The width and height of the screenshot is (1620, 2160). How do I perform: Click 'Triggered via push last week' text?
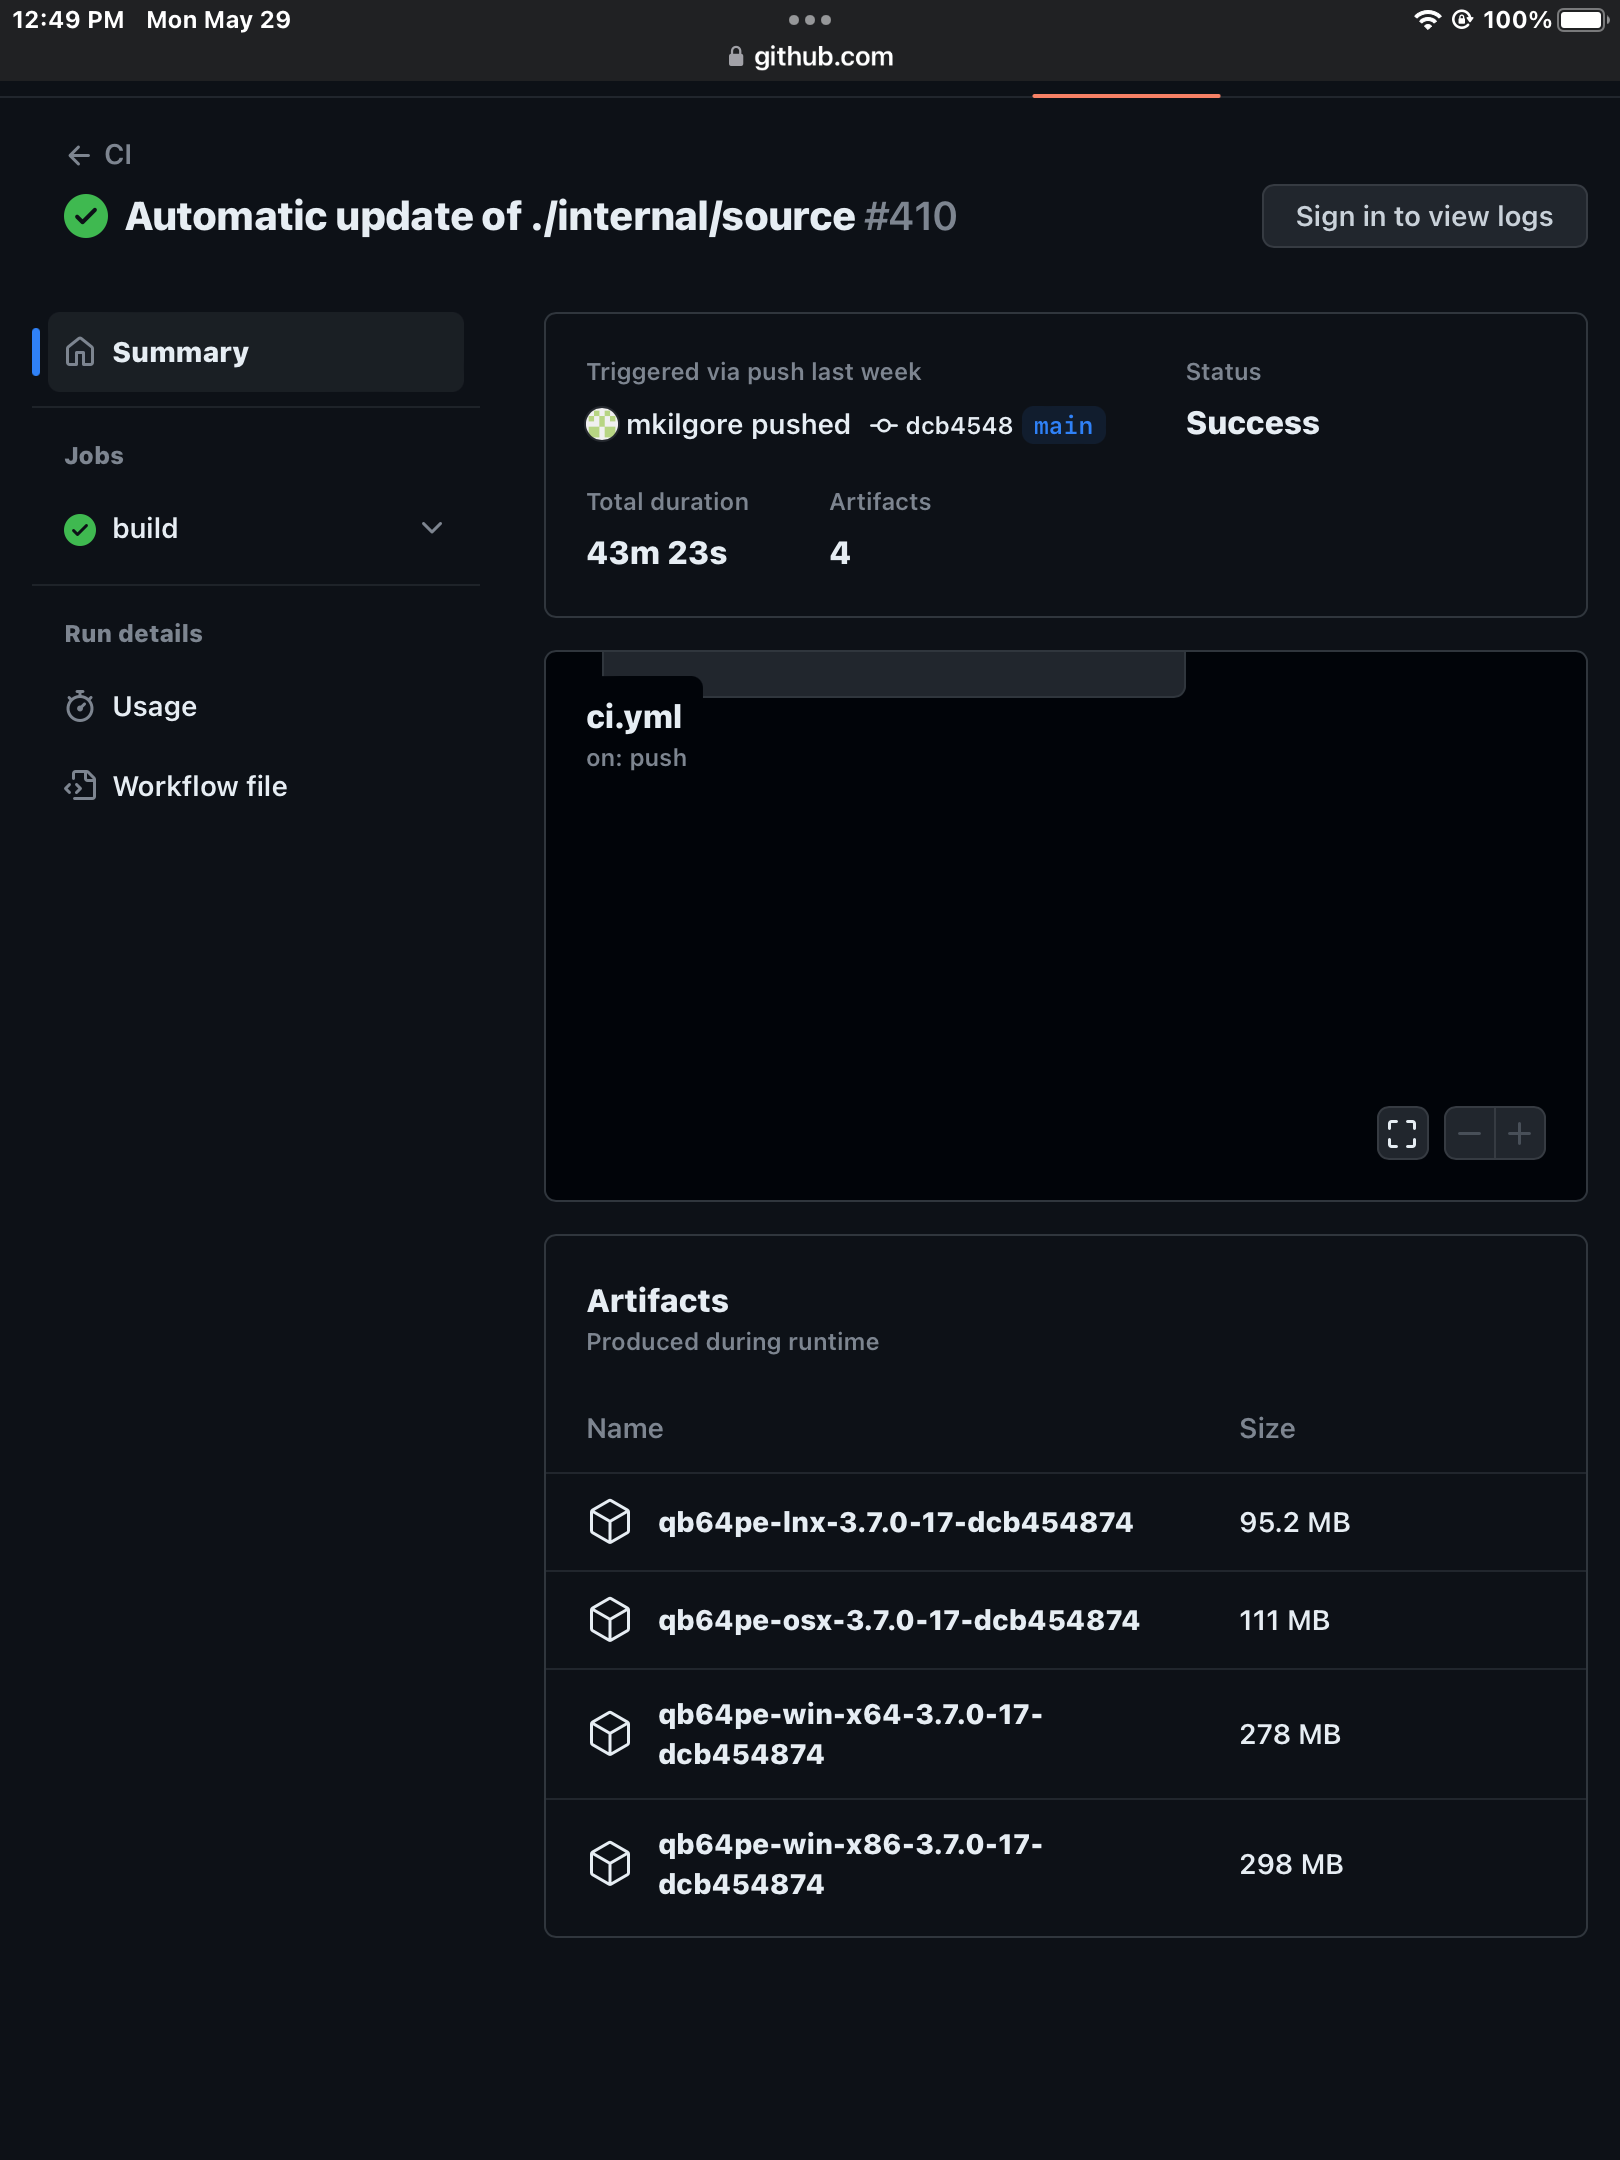pos(753,372)
